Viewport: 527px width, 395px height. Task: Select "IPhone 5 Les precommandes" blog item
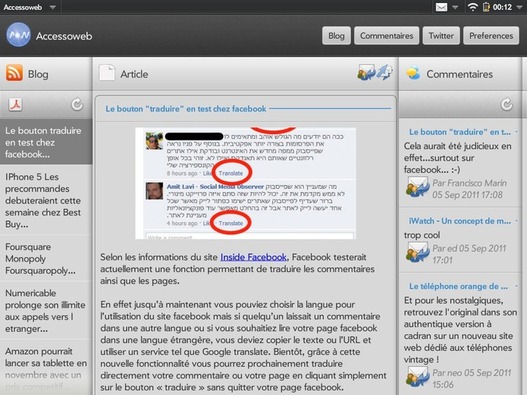(46, 200)
